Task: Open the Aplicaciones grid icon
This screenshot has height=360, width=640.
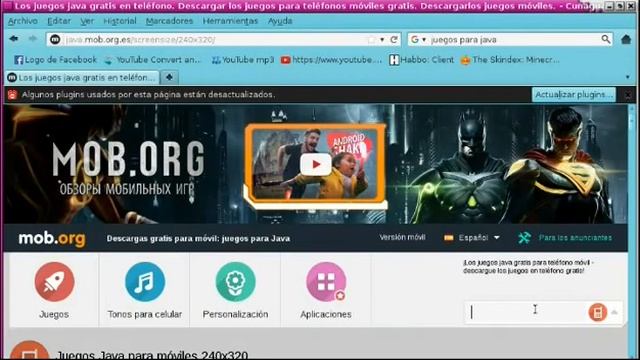Action: pyautogui.click(x=326, y=282)
